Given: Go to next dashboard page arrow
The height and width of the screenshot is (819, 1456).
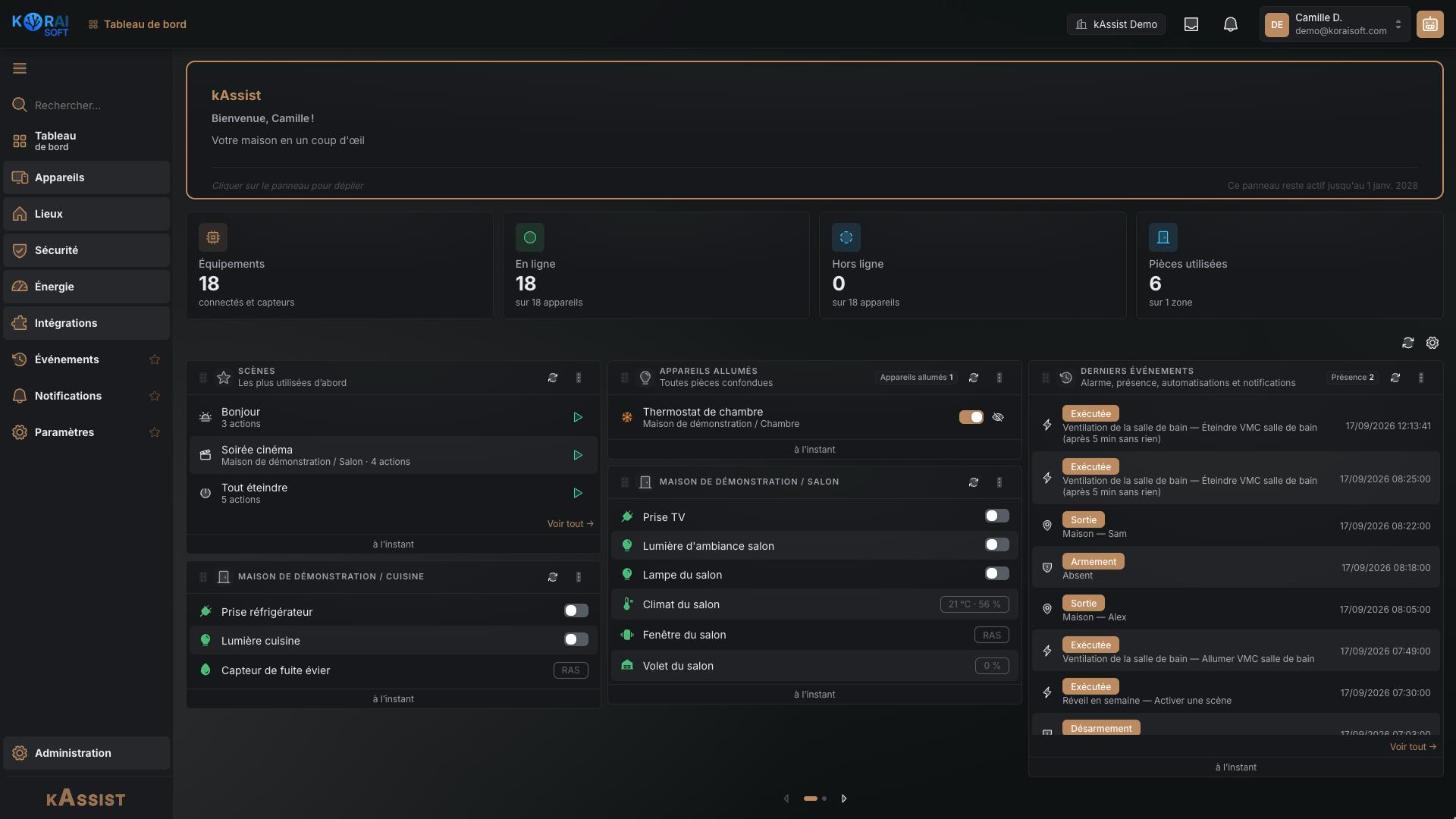Looking at the screenshot, I should coord(844,799).
